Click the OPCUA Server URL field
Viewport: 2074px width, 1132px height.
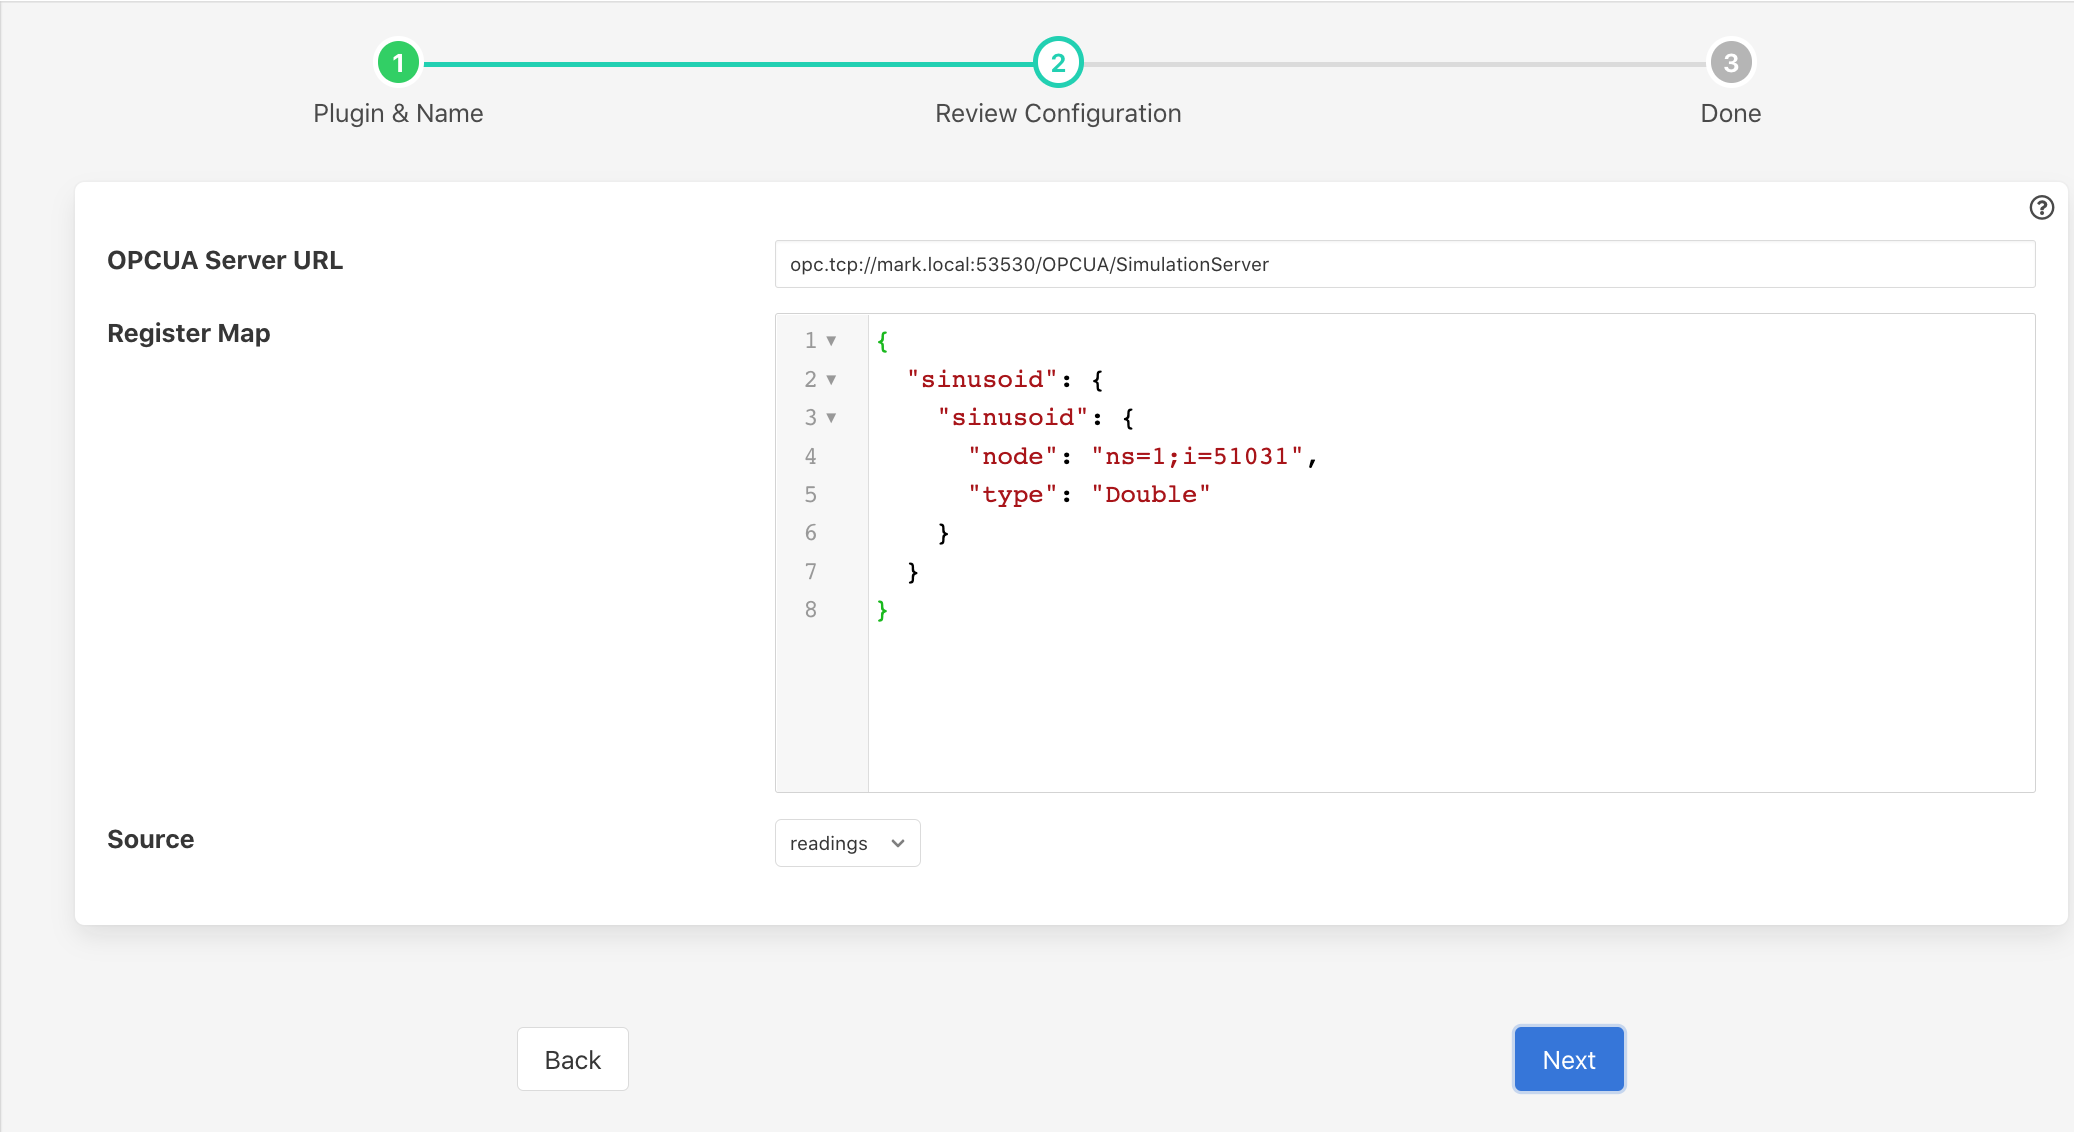tap(1404, 264)
